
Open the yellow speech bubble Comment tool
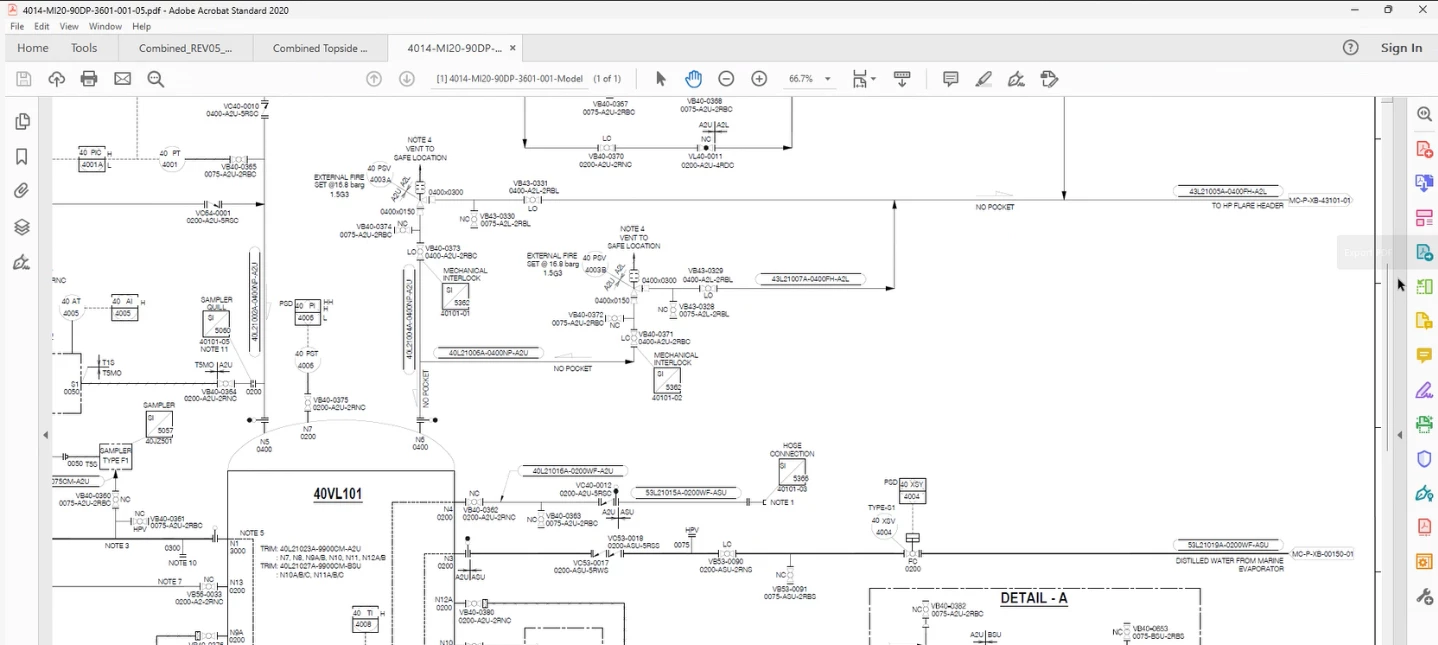coord(1424,355)
